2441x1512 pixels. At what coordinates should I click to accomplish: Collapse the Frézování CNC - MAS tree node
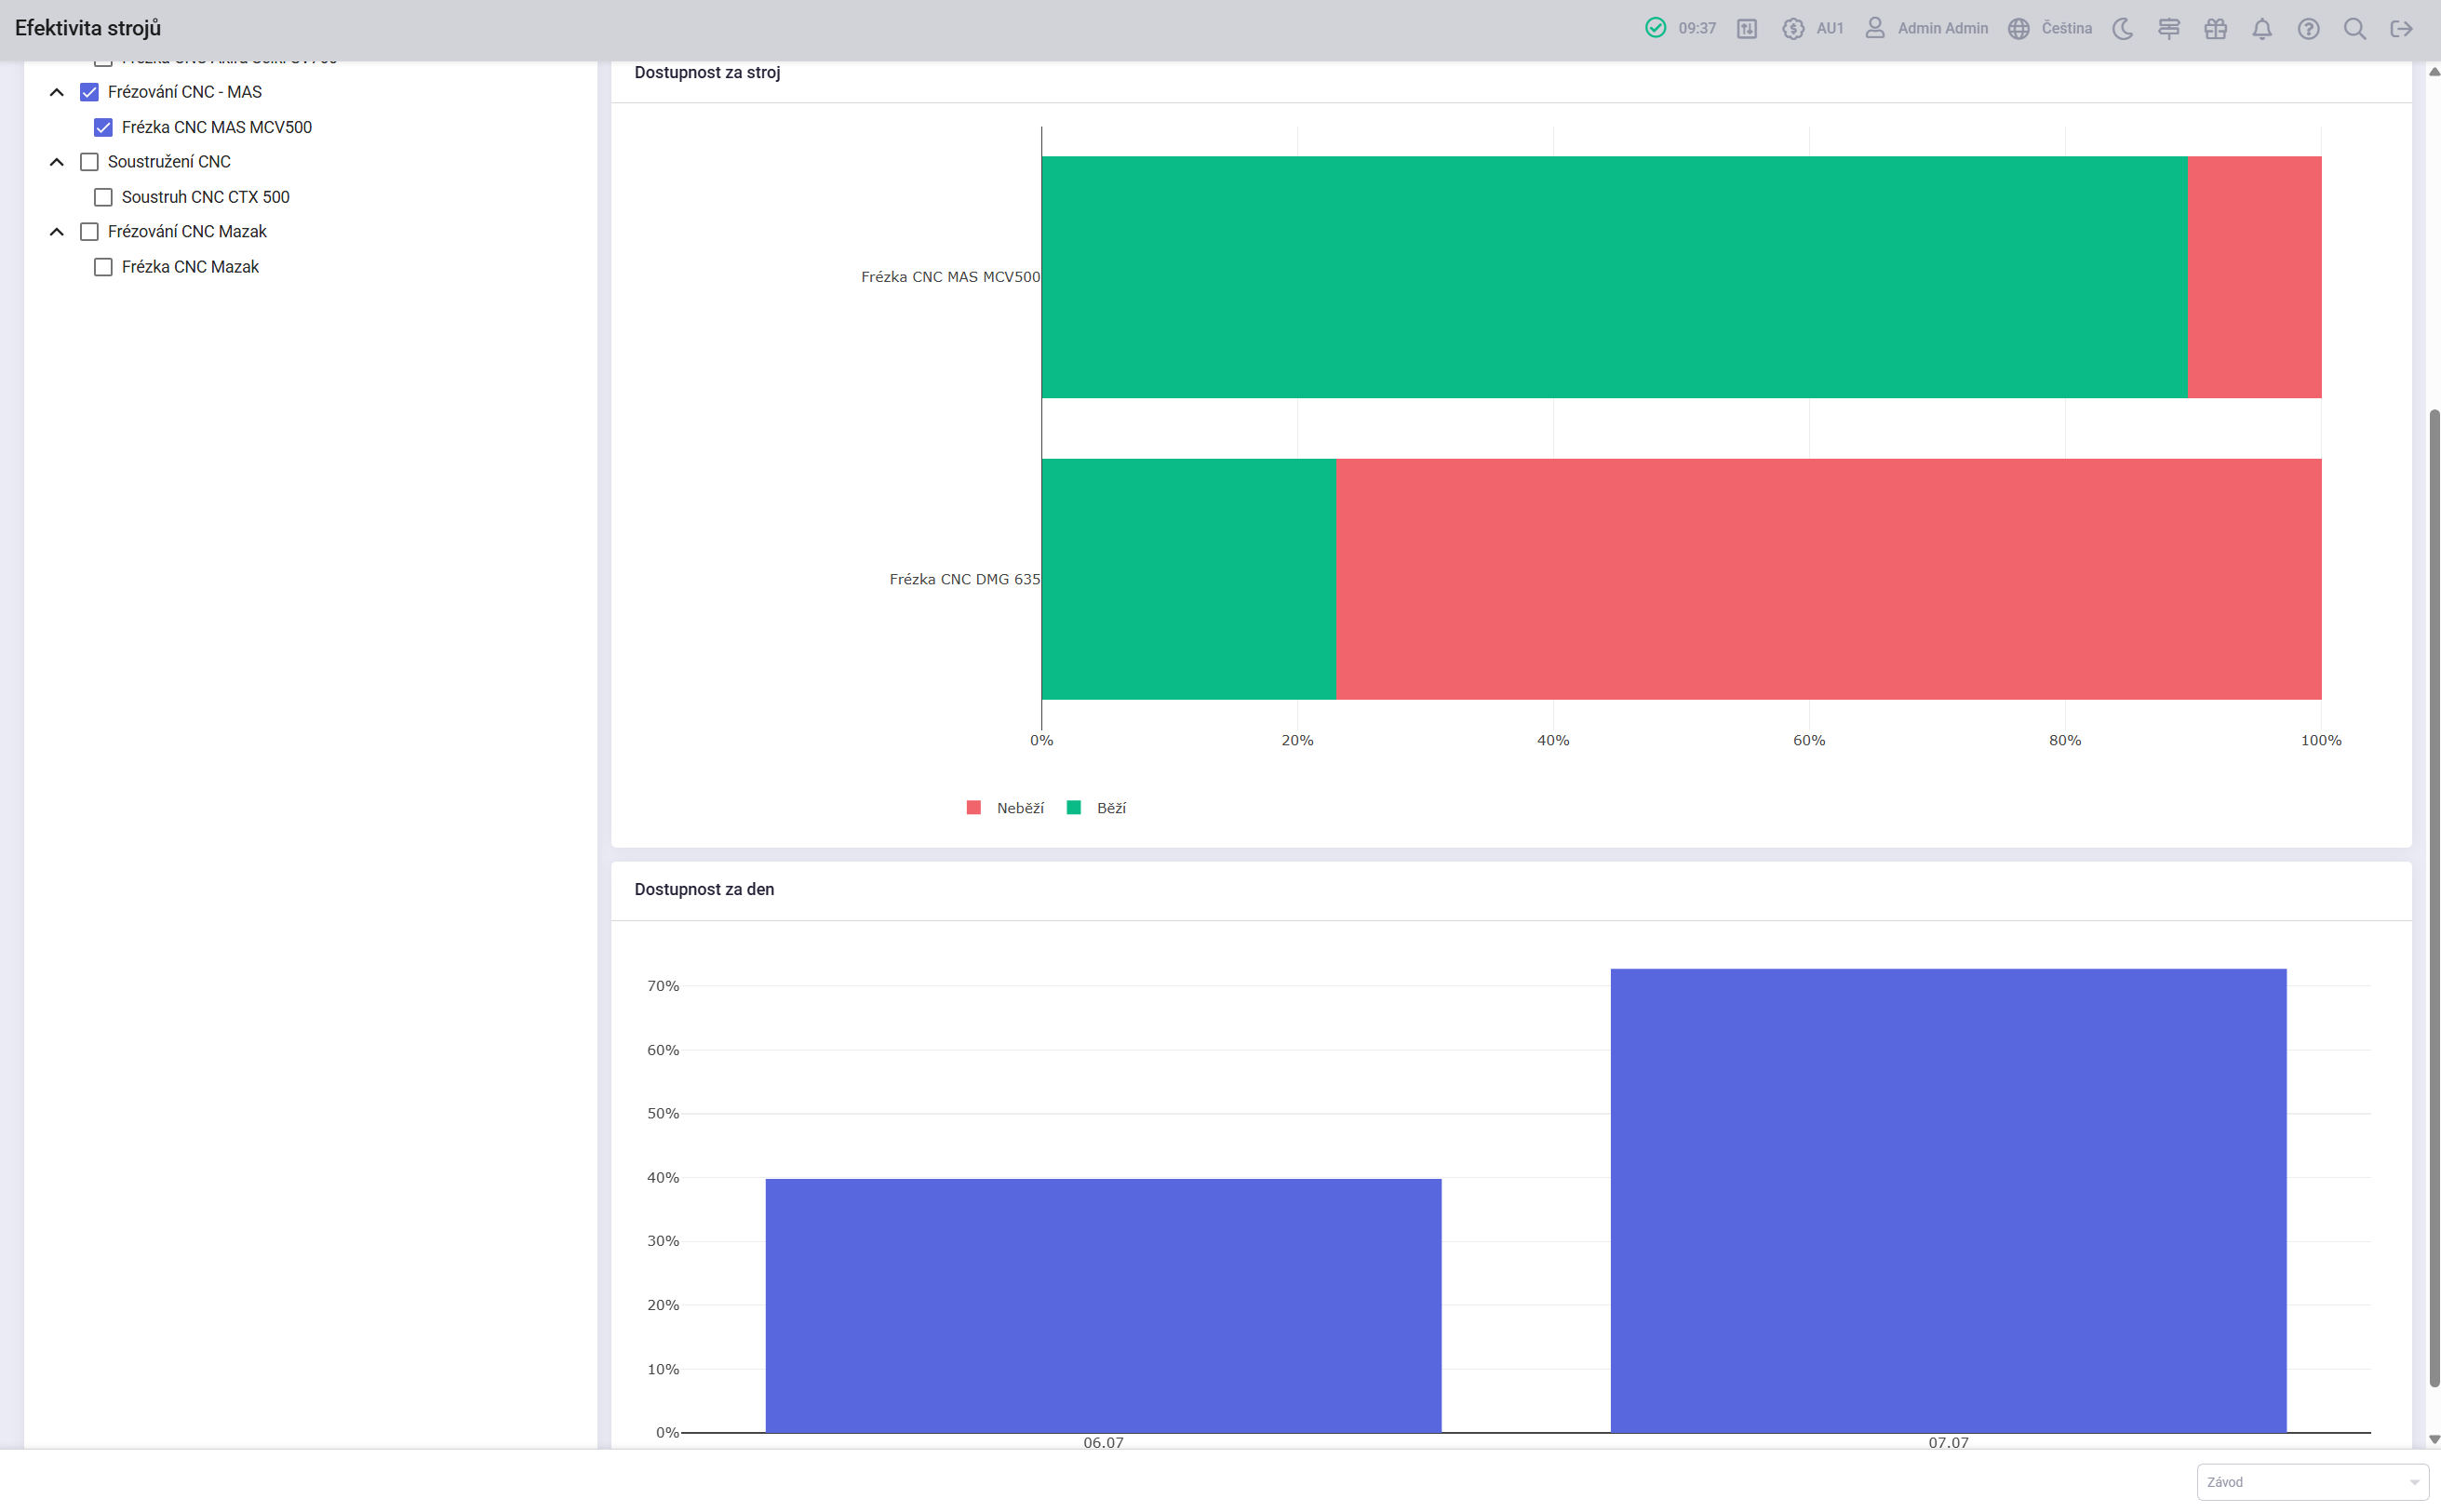57,92
